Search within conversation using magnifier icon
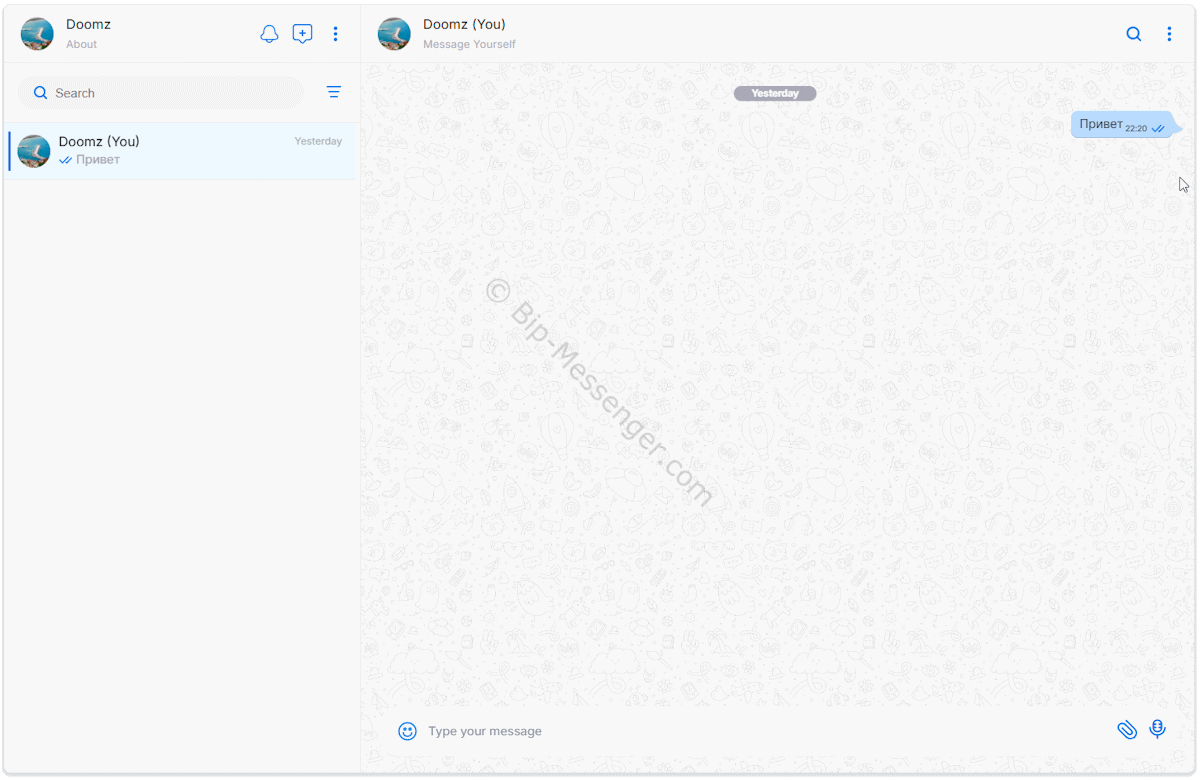1200x780 pixels. tap(1134, 34)
